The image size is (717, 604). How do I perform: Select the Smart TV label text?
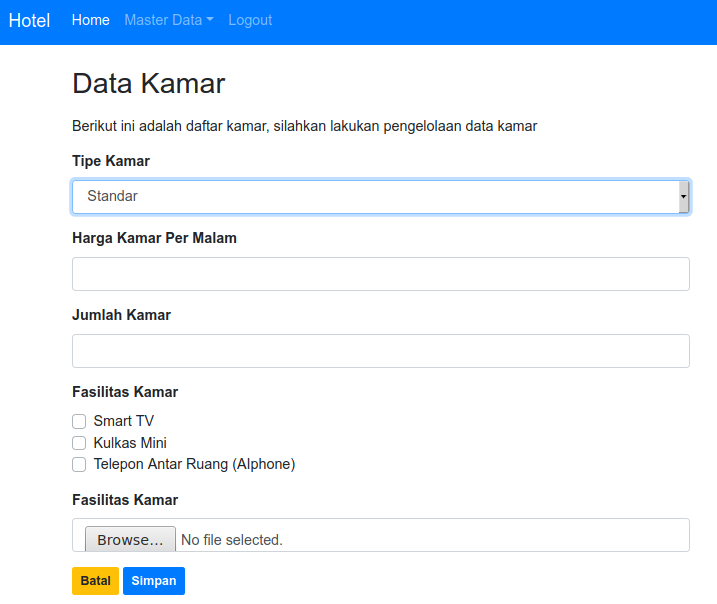[x=123, y=421]
